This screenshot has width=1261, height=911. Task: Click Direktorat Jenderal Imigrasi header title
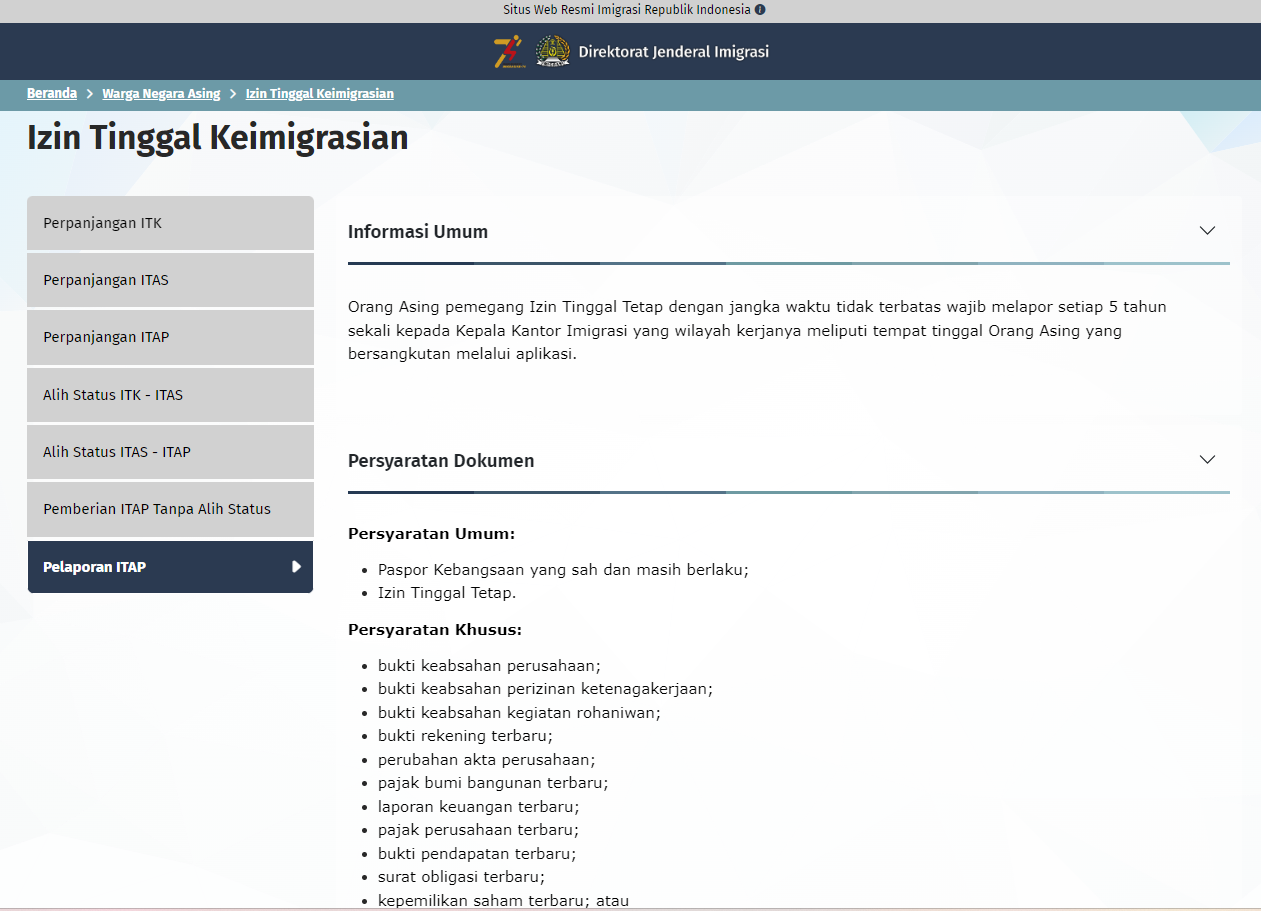(673, 52)
